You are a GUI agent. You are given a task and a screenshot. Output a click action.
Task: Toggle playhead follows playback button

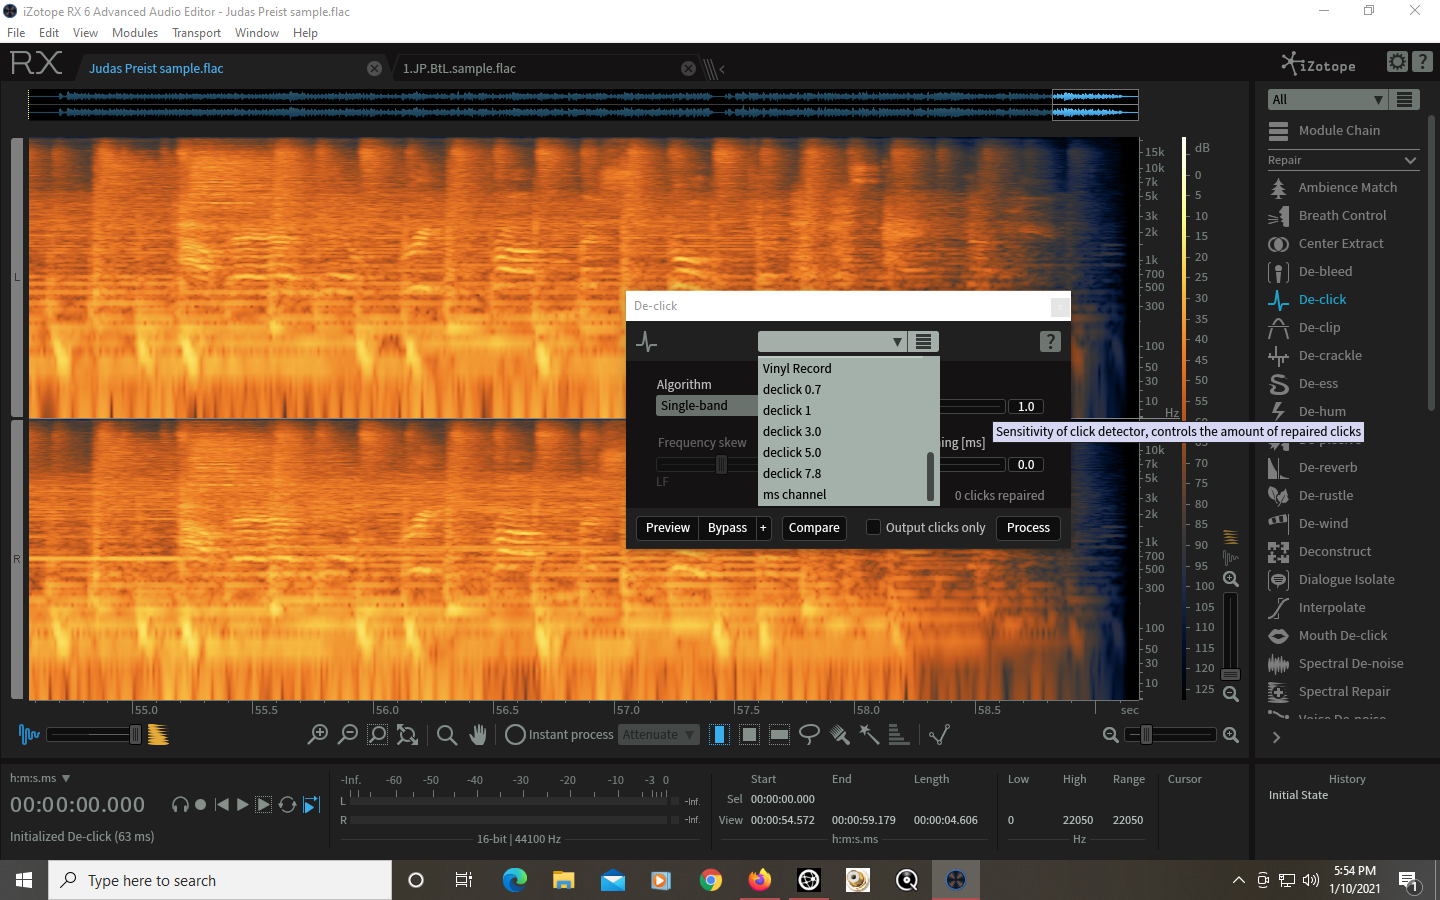point(311,805)
